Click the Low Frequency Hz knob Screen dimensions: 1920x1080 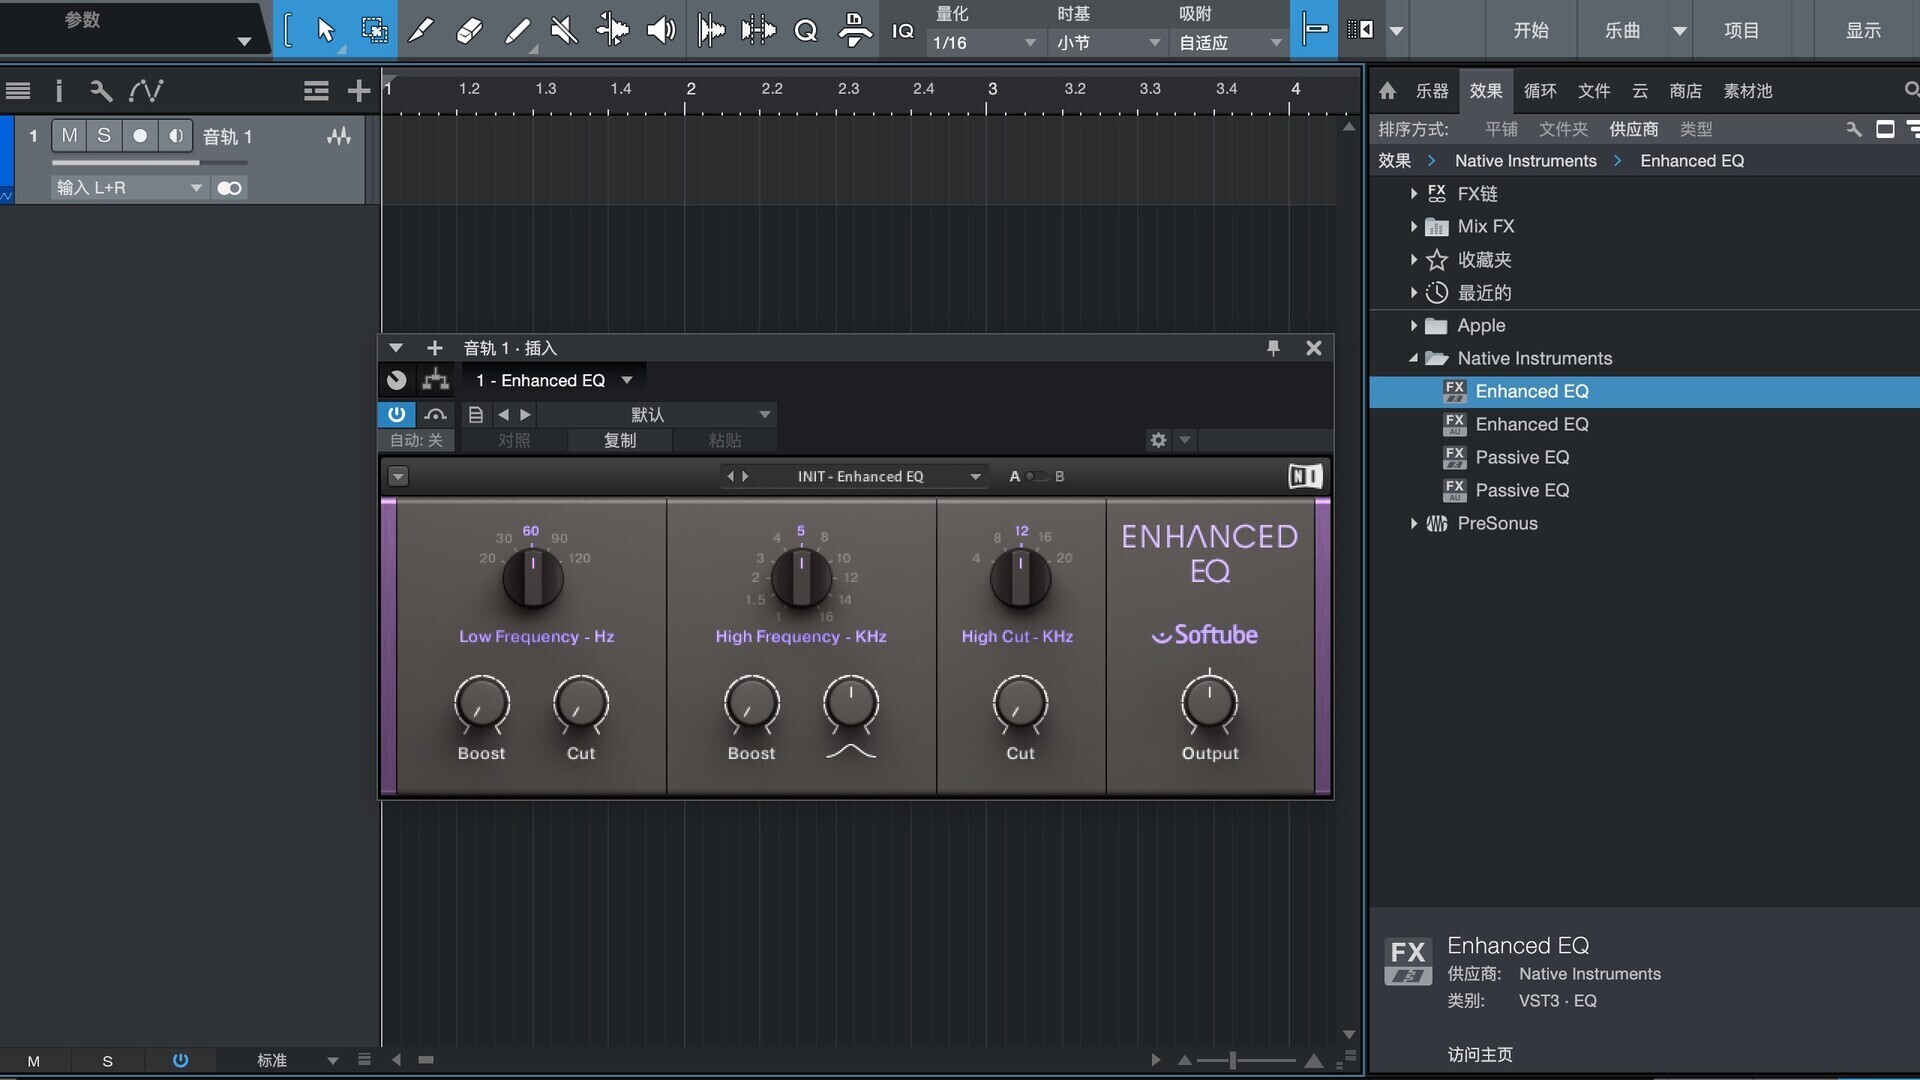tap(532, 578)
